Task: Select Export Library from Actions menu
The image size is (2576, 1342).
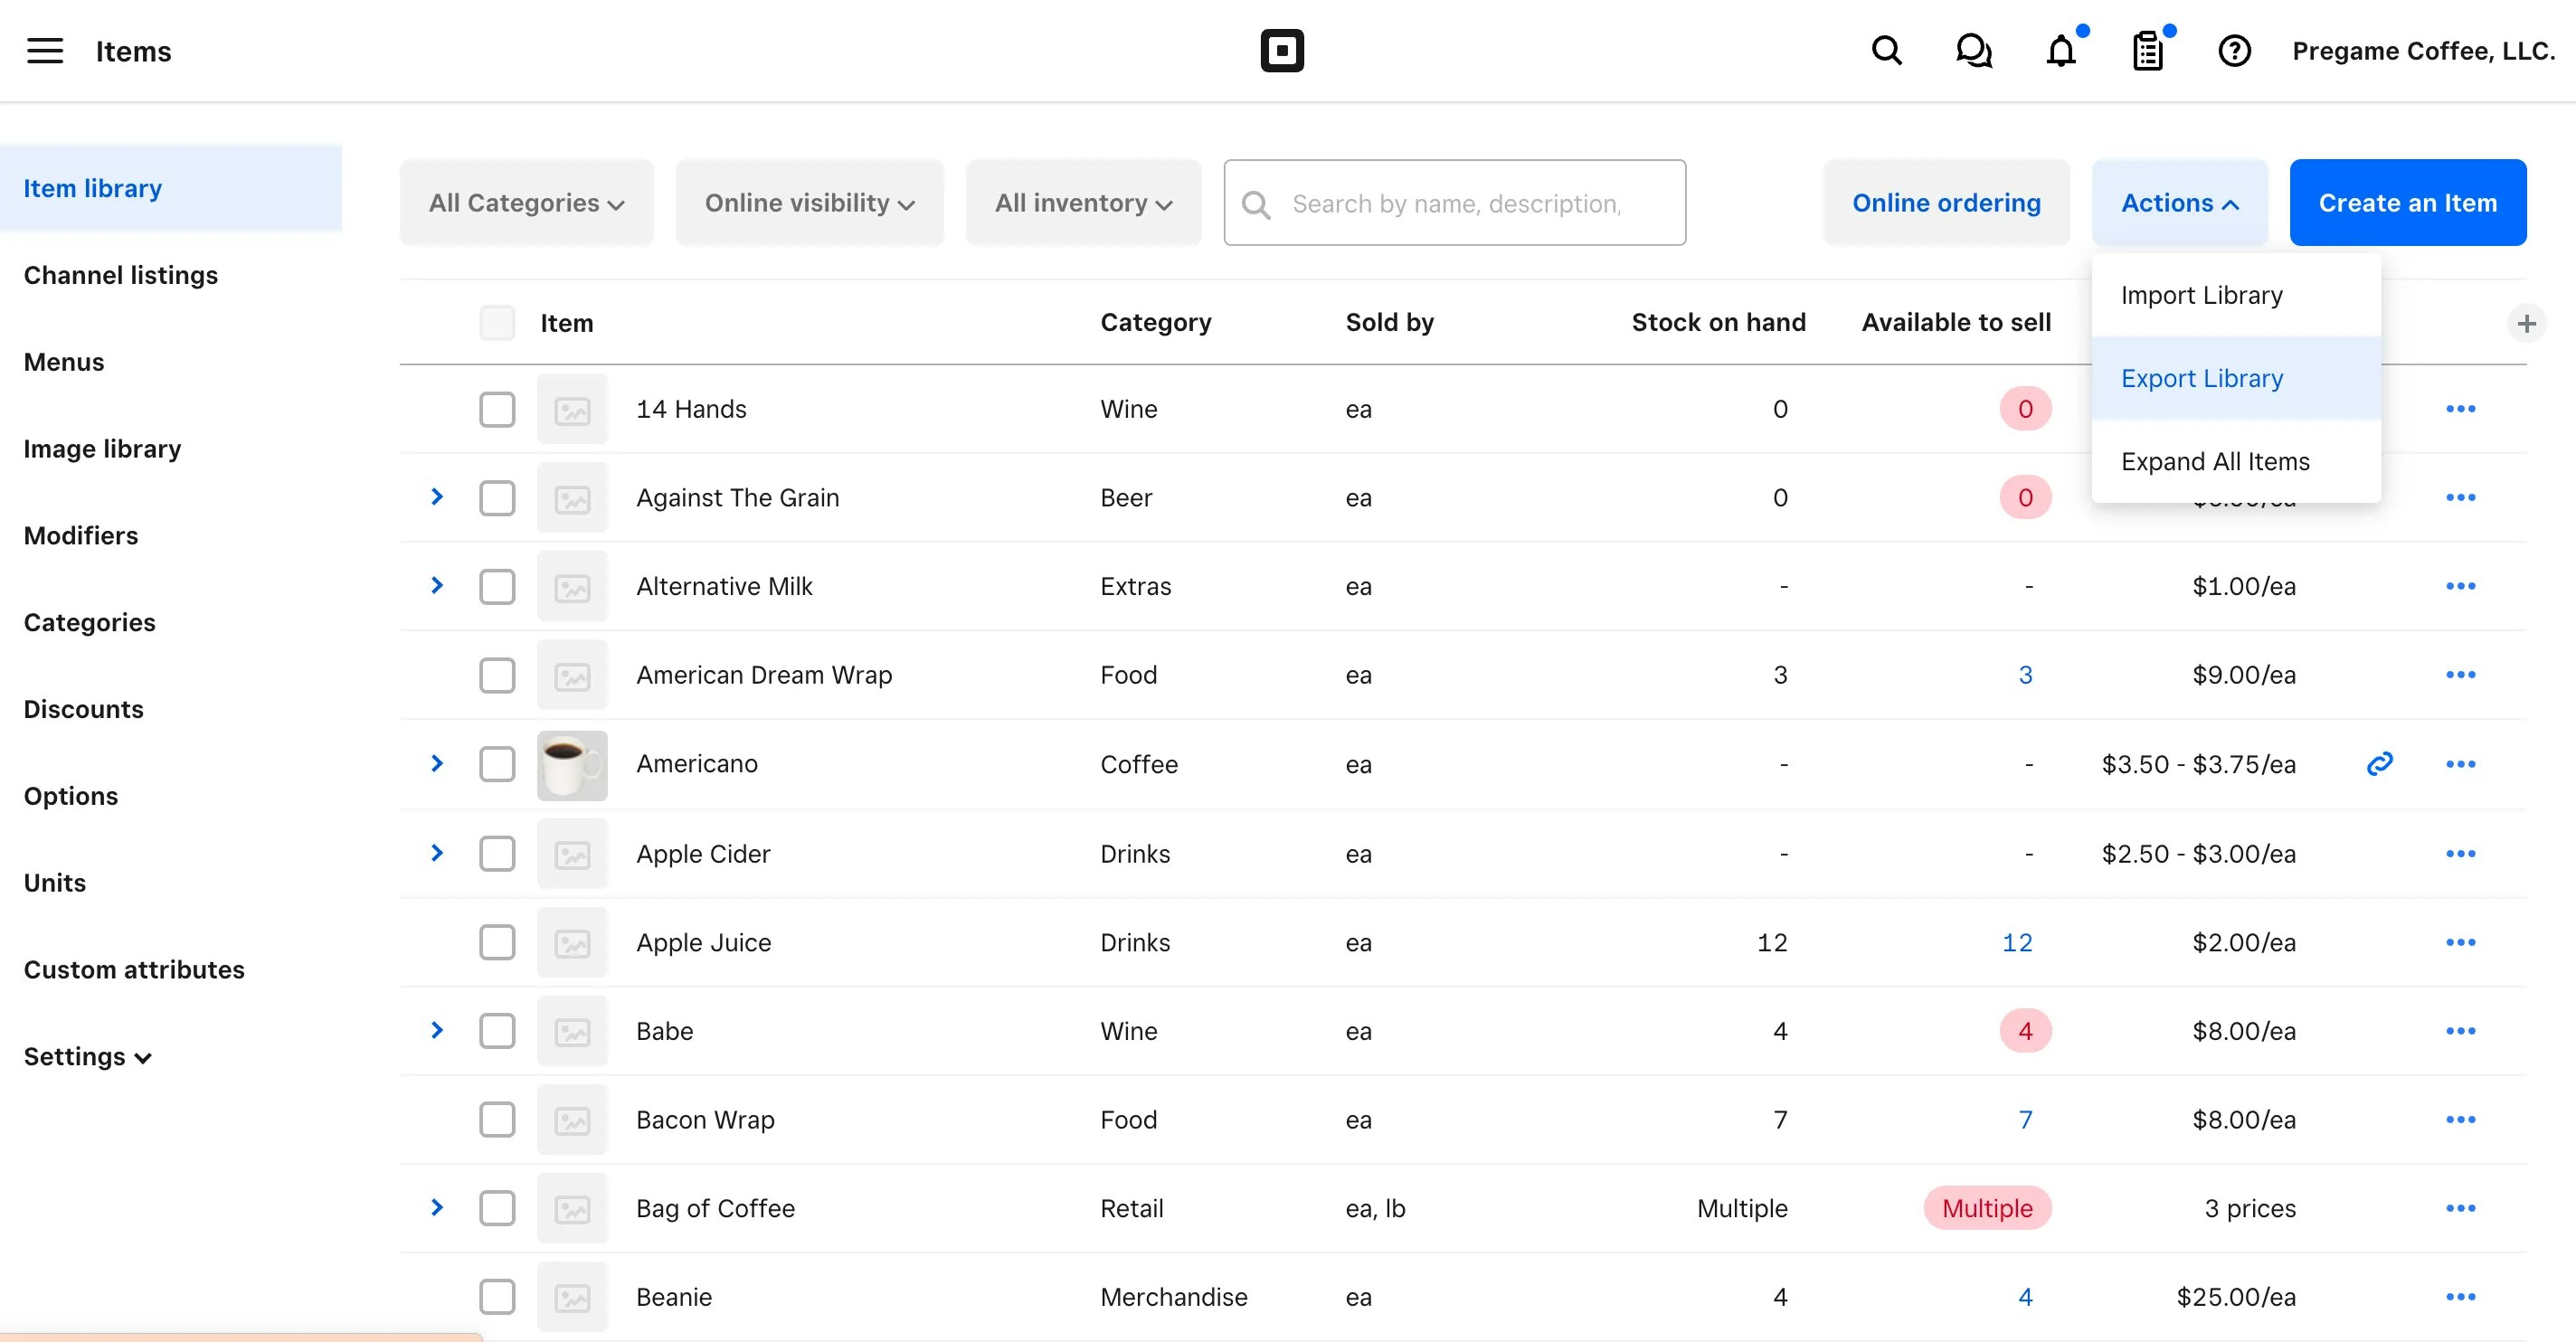Action: pos(2236,378)
